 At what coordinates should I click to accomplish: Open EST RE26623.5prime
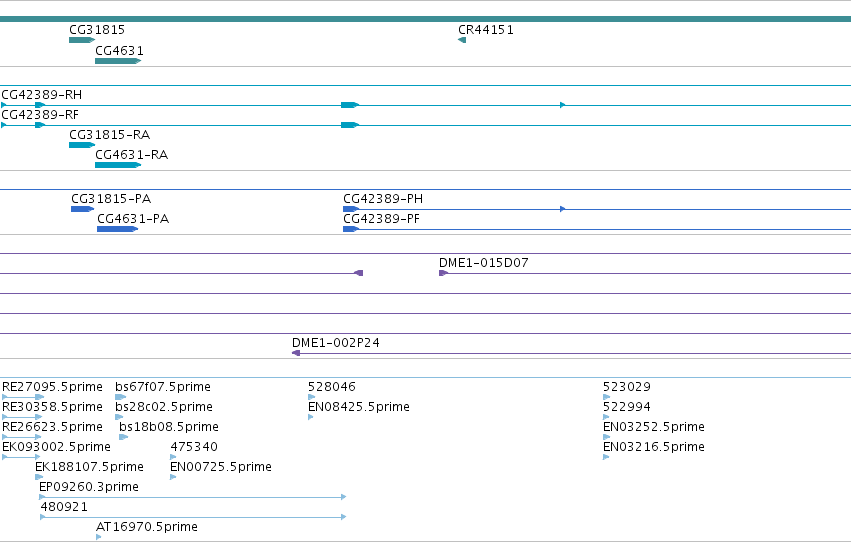pyautogui.click(x=52, y=426)
